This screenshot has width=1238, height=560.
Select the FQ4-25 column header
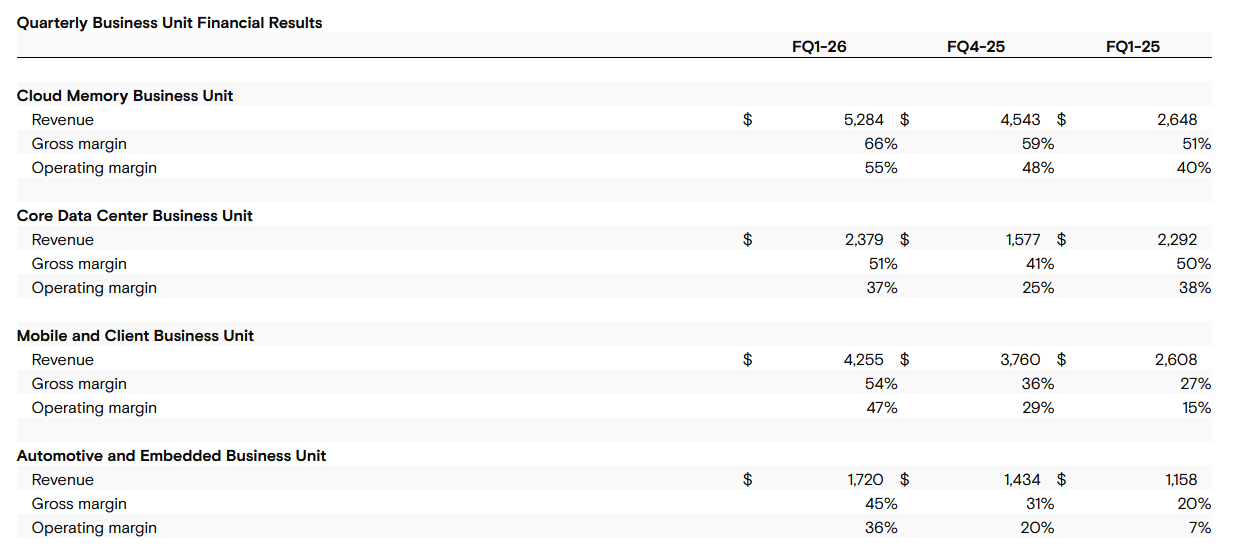[975, 46]
